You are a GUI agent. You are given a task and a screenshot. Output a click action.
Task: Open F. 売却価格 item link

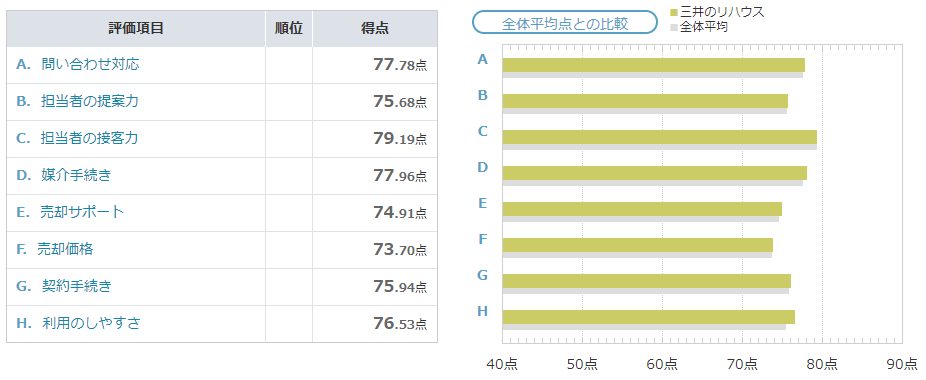point(54,249)
